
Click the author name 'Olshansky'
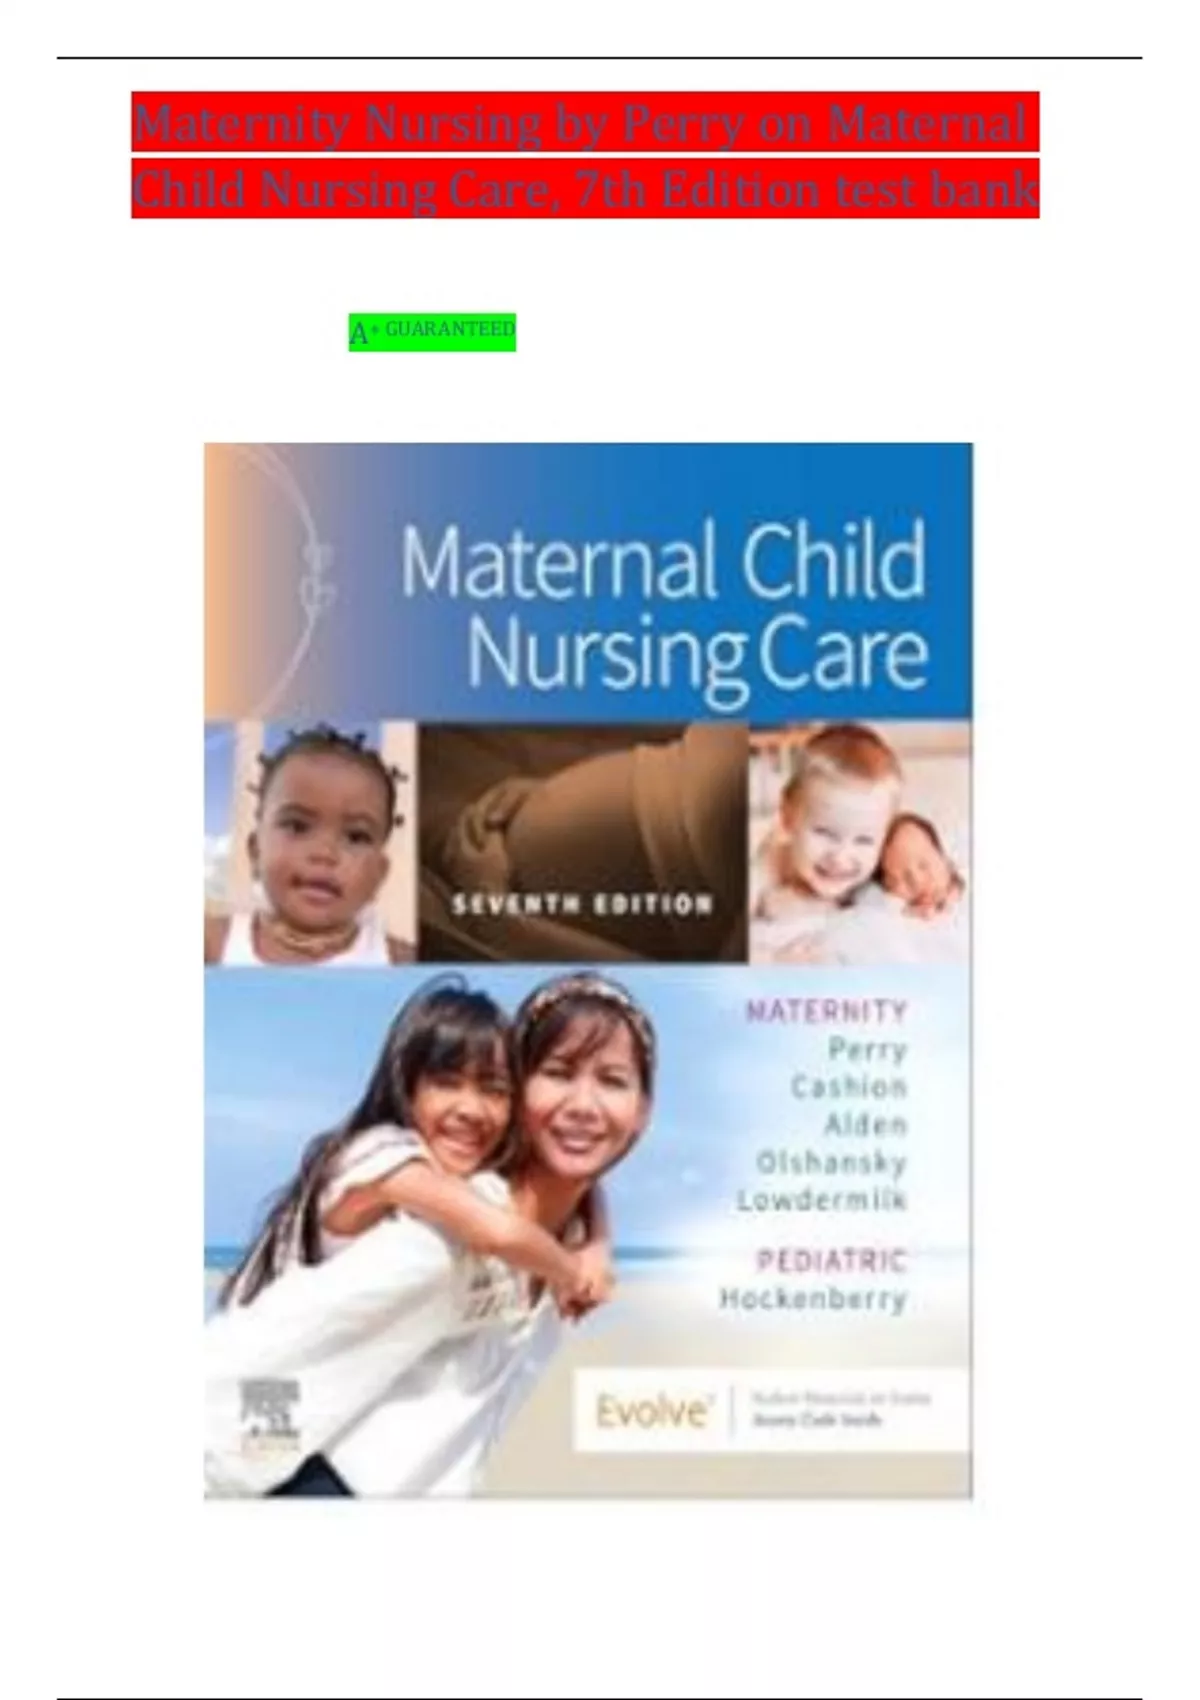coord(831,1163)
